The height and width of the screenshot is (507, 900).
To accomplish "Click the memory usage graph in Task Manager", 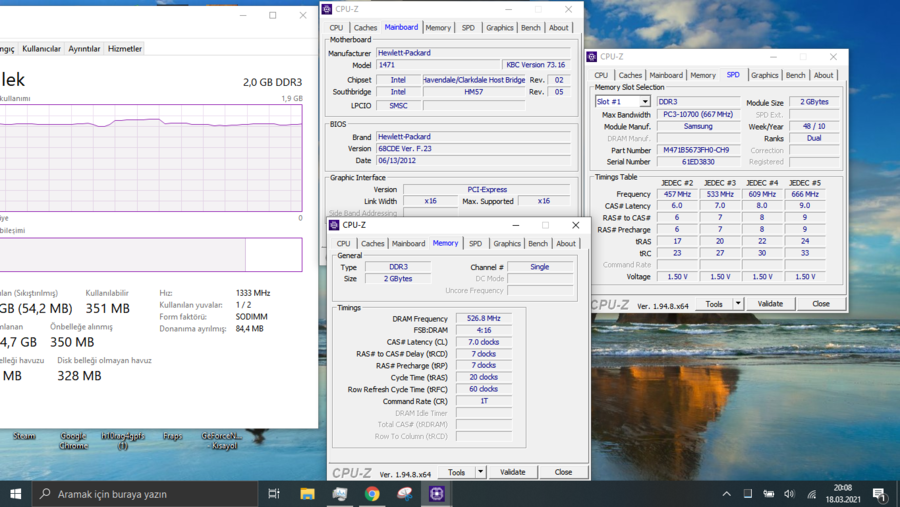I will point(150,158).
